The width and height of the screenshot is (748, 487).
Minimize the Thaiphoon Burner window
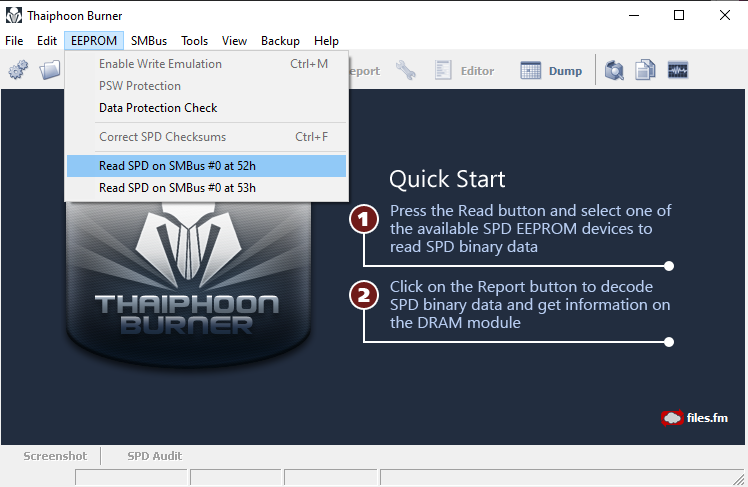[x=634, y=15]
